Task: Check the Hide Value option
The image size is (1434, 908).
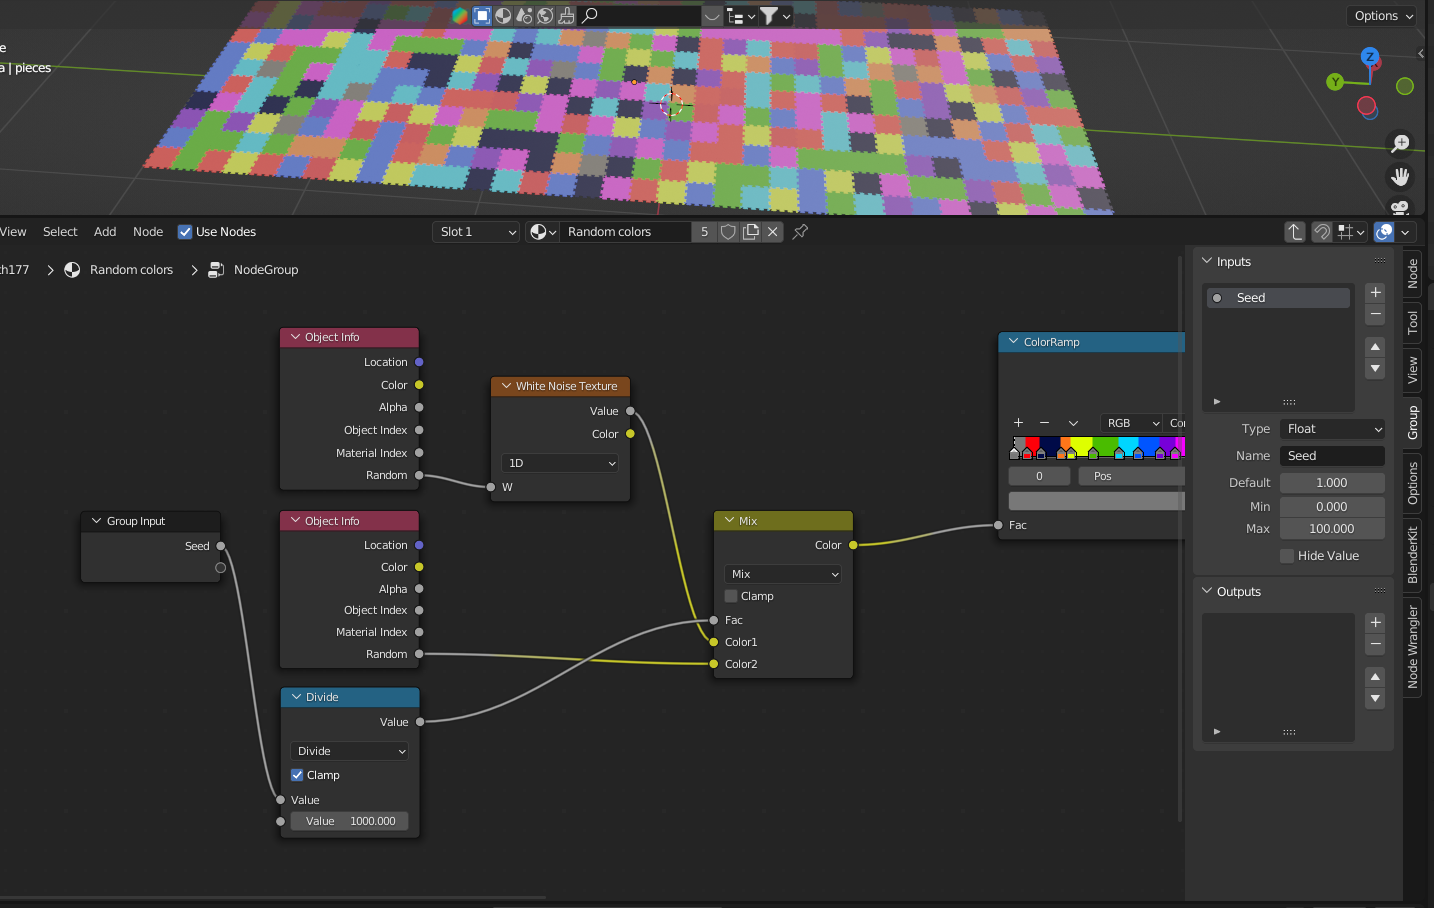Action: (1287, 556)
